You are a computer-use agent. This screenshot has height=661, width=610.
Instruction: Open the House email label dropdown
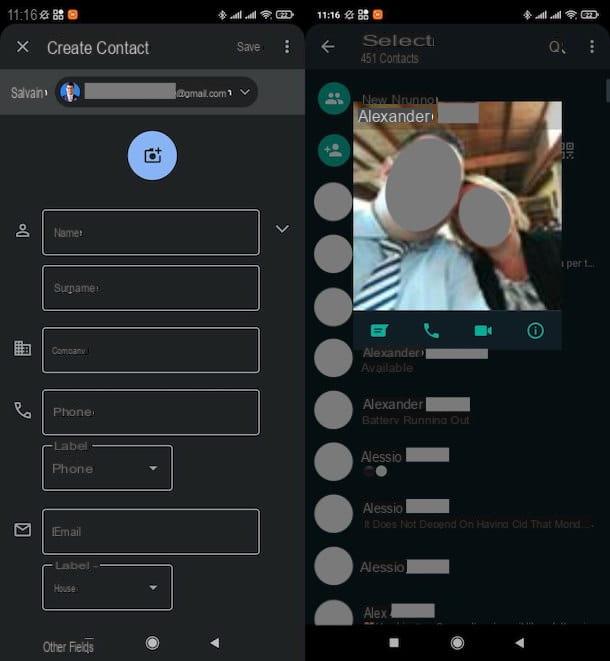107,588
